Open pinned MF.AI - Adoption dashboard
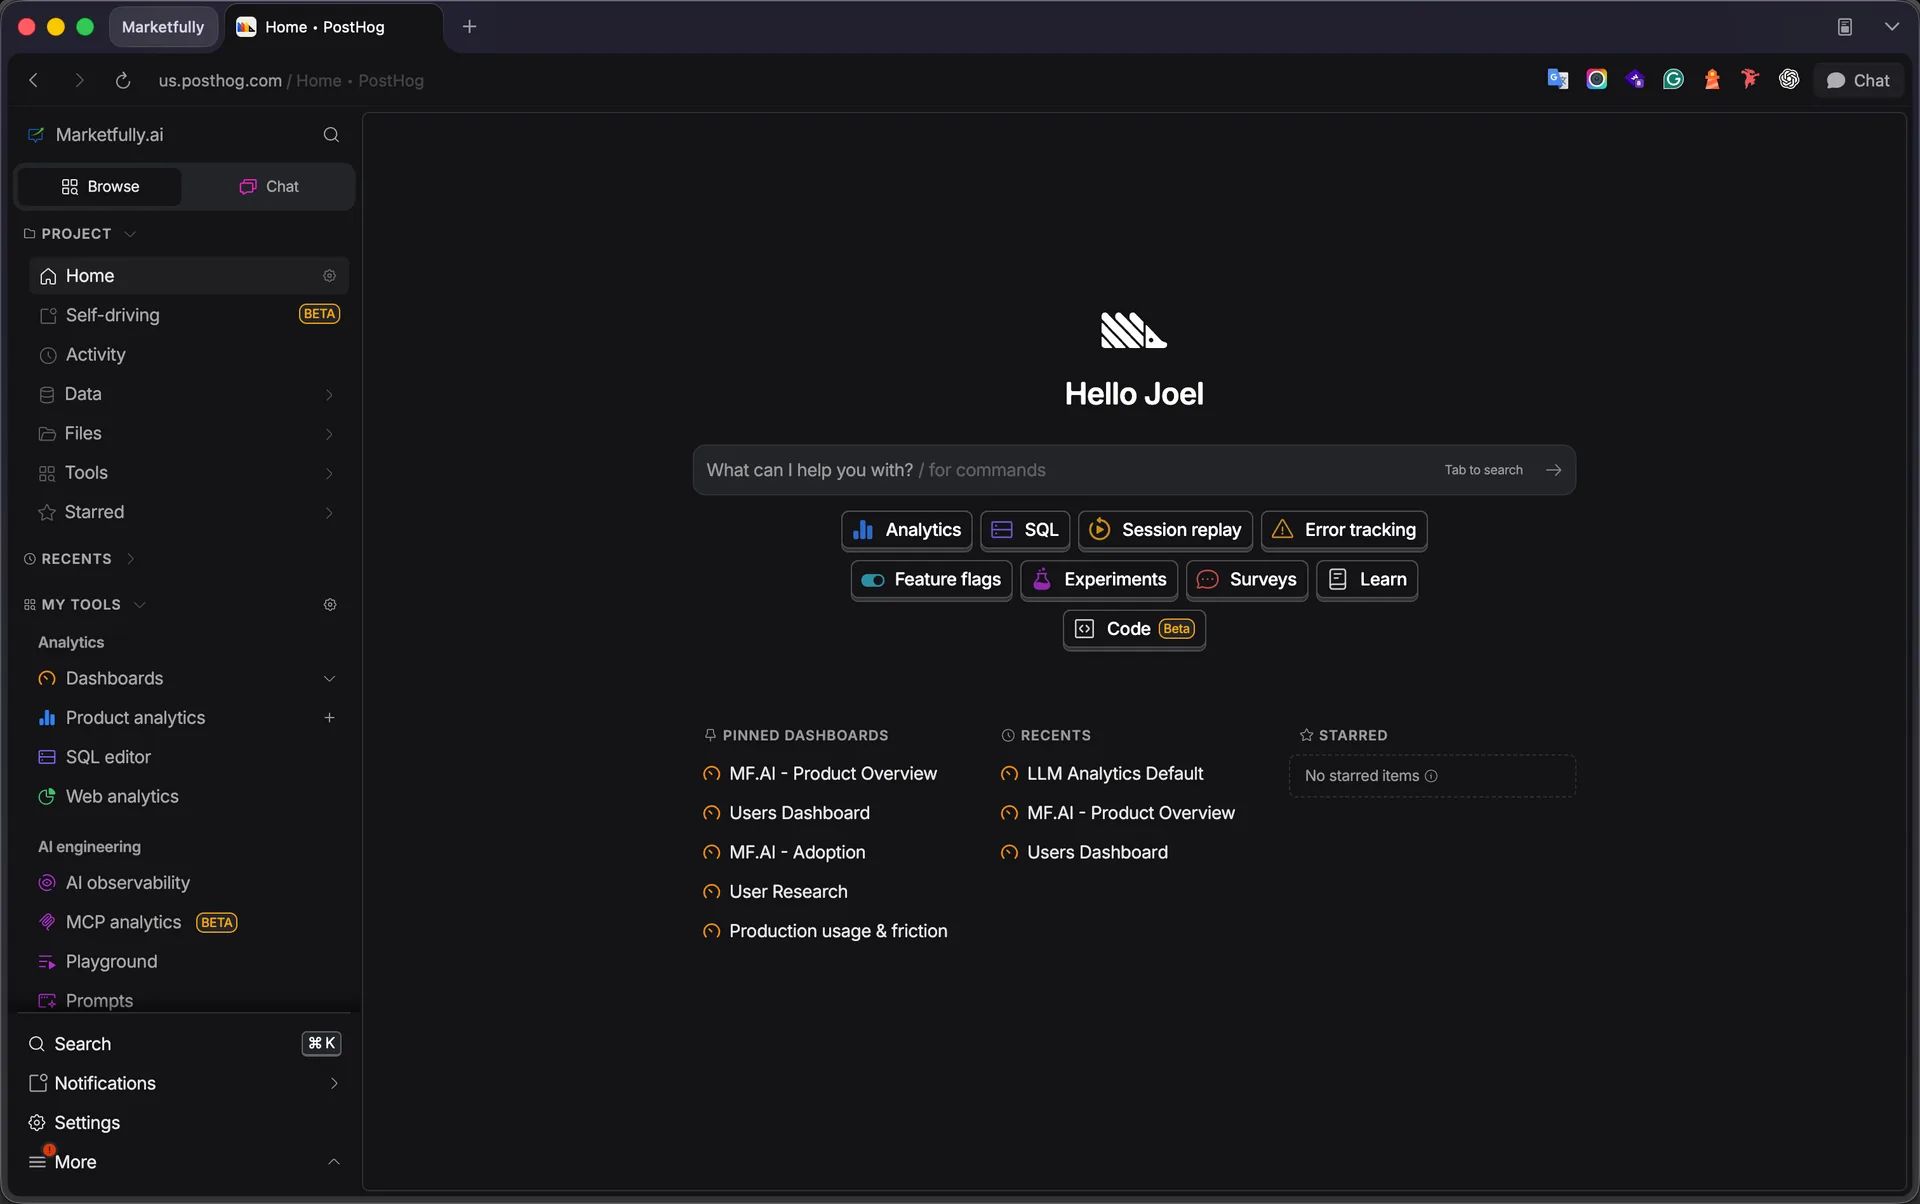1920x1204 pixels. click(797, 853)
